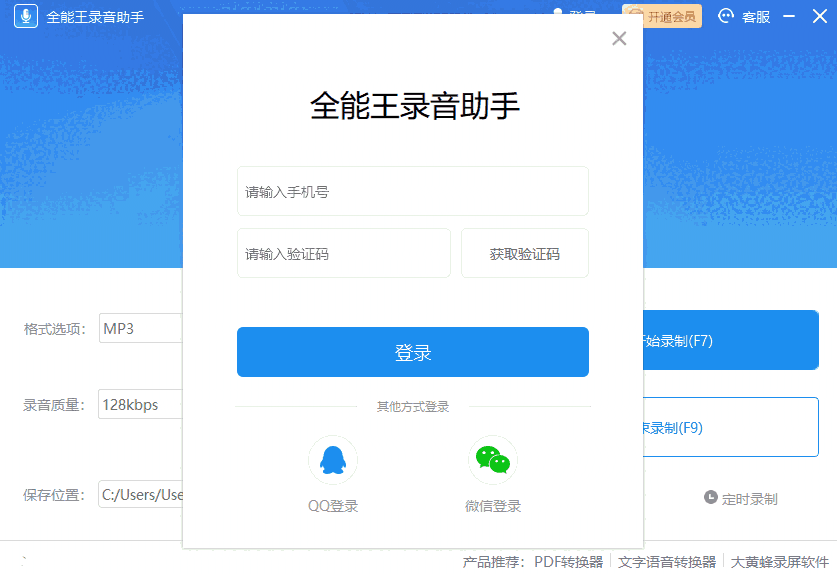Minimize the main application window
This screenshot has height=574, width=837.
[789, 17]
